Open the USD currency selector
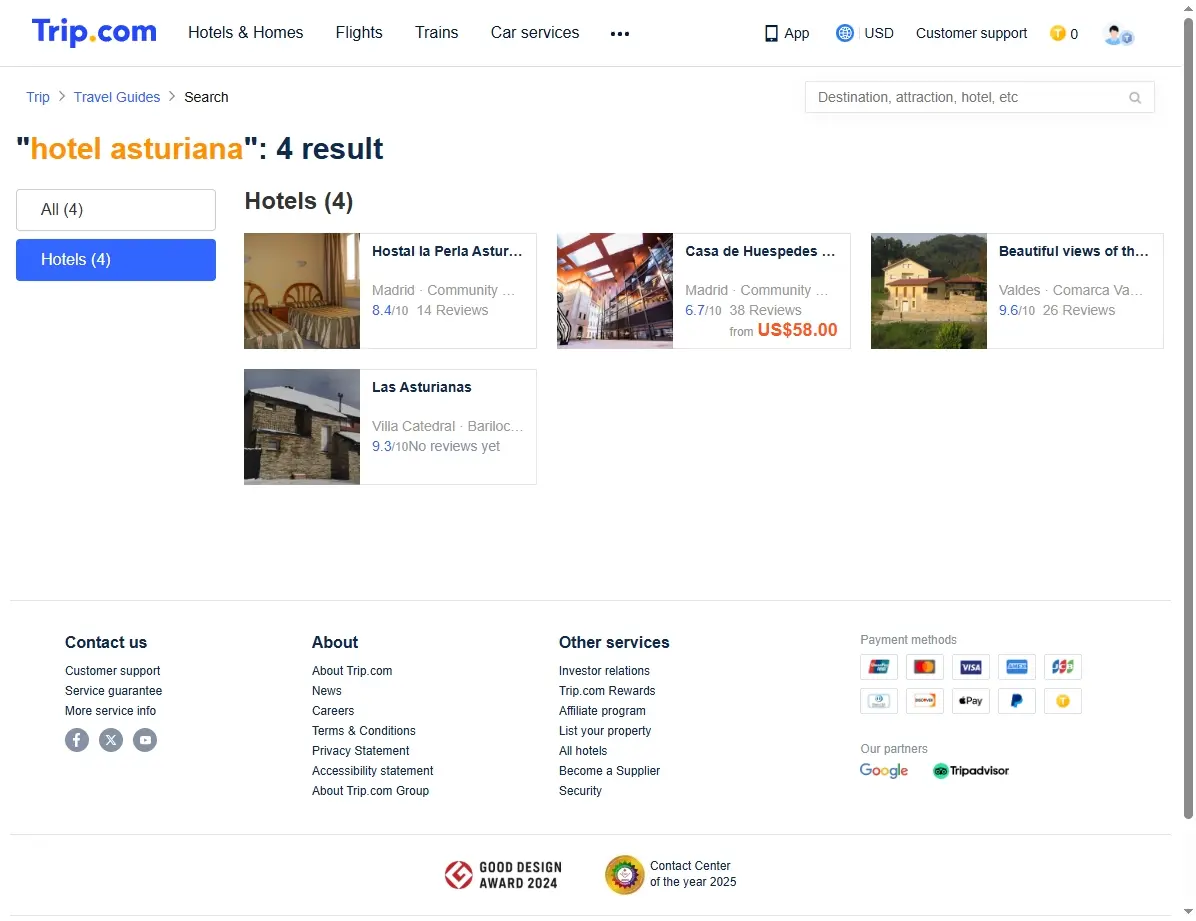Screen dimensions: 1196x921 (x=879, y=33)
